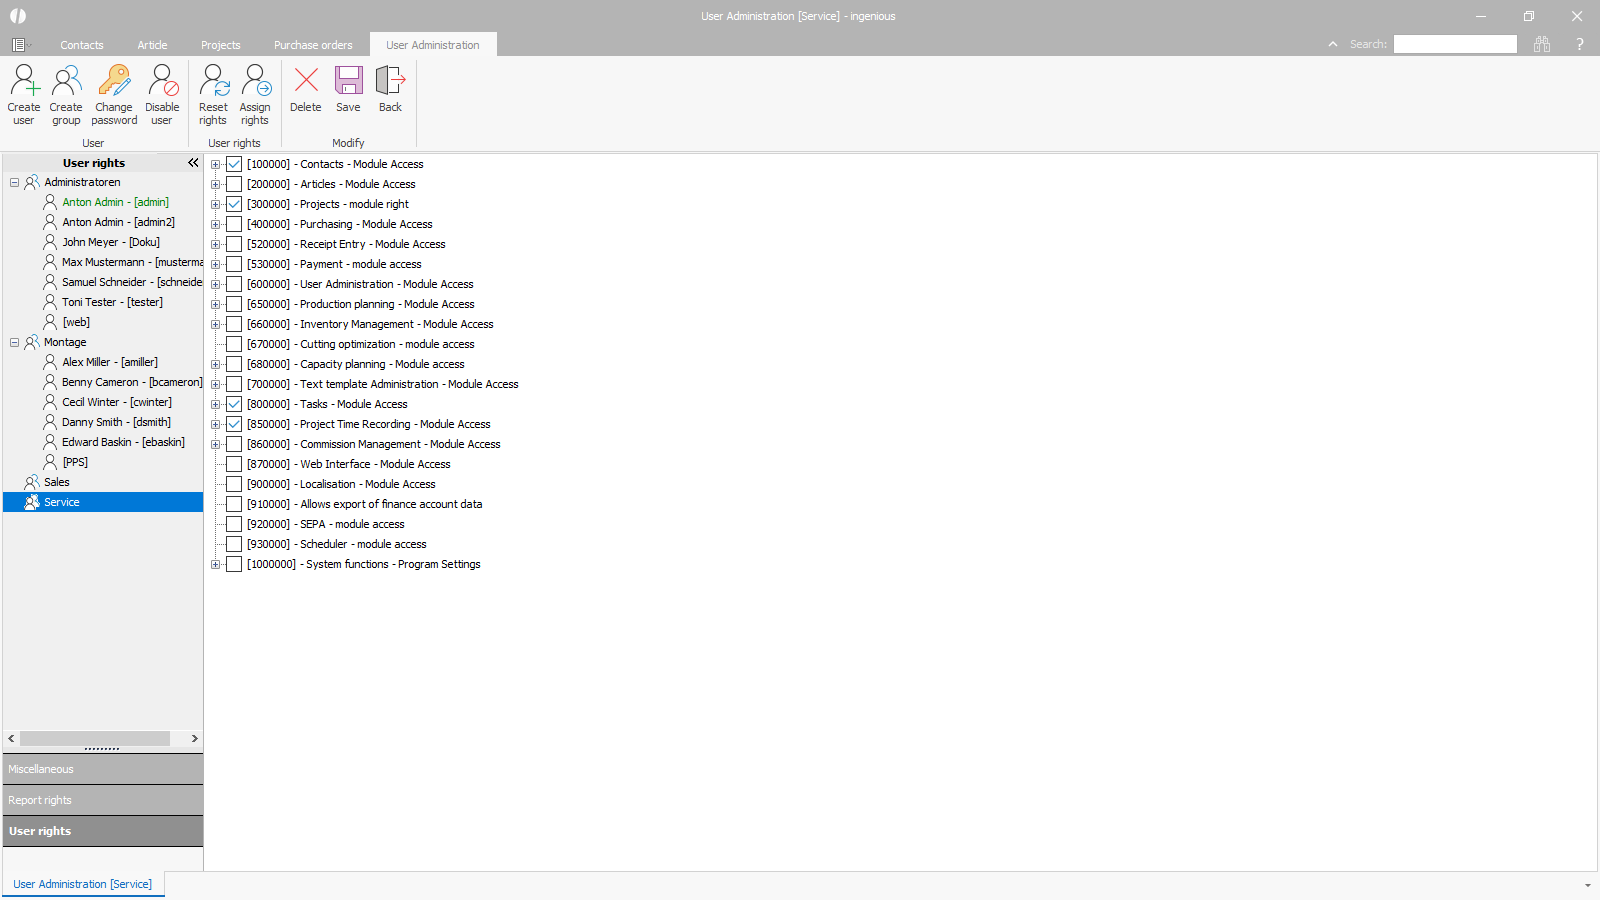The image size is (1600, 900).
Task: Click the Disable user icon
Action: (x=162, y=82)
